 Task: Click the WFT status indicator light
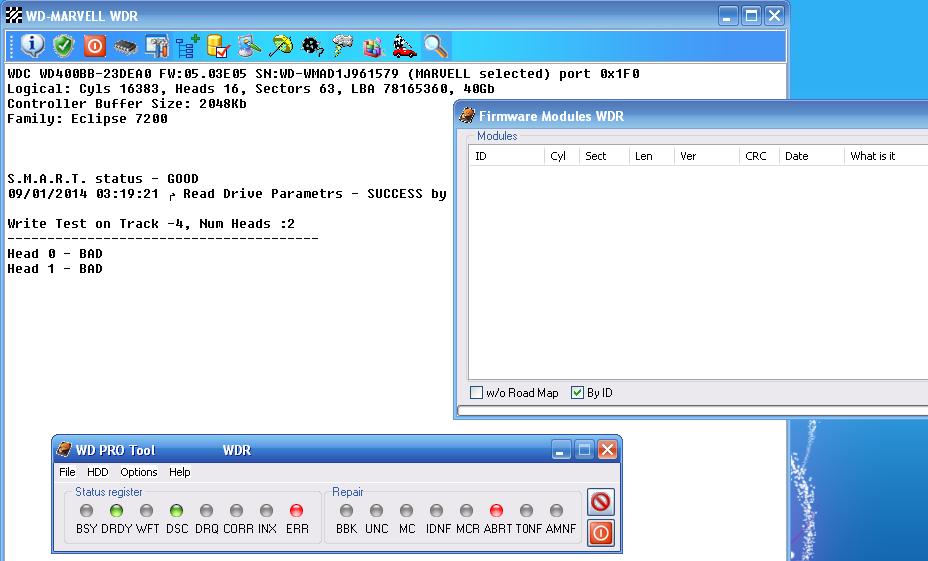coord(147,510)
